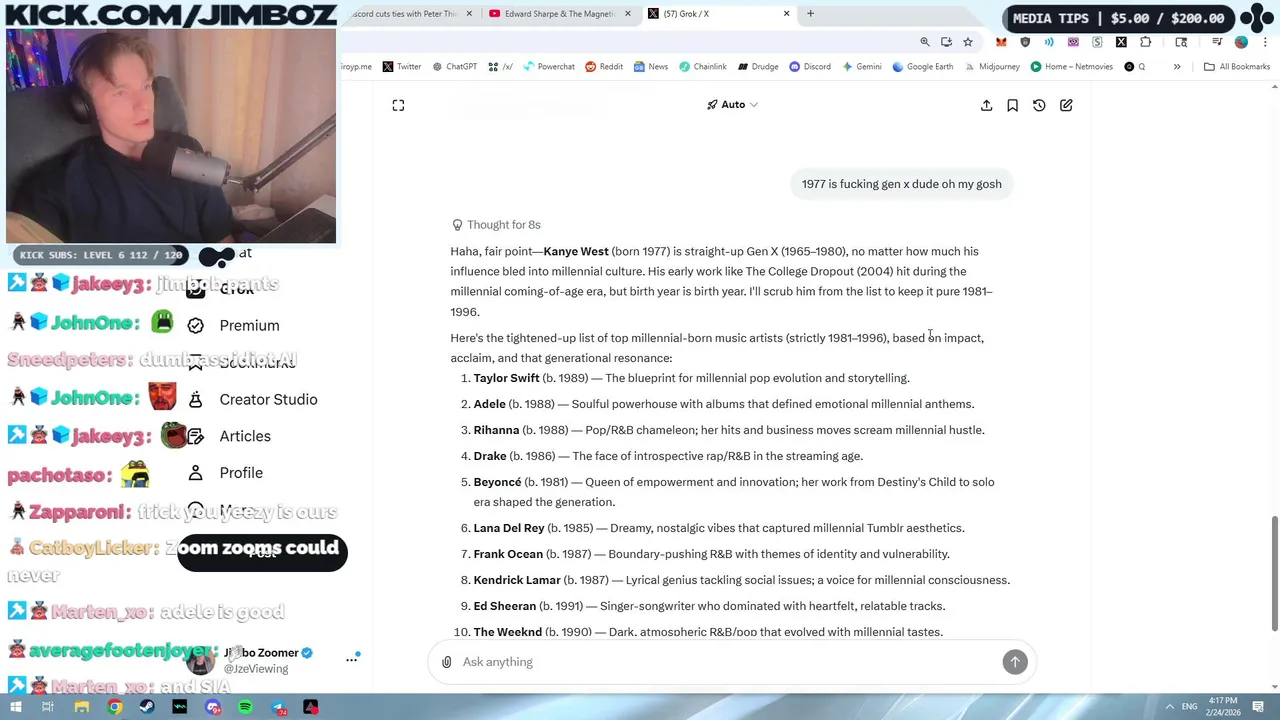Open Spotify from the taskbar
This screenshot has width=1280, height=720.
[246, 707]
